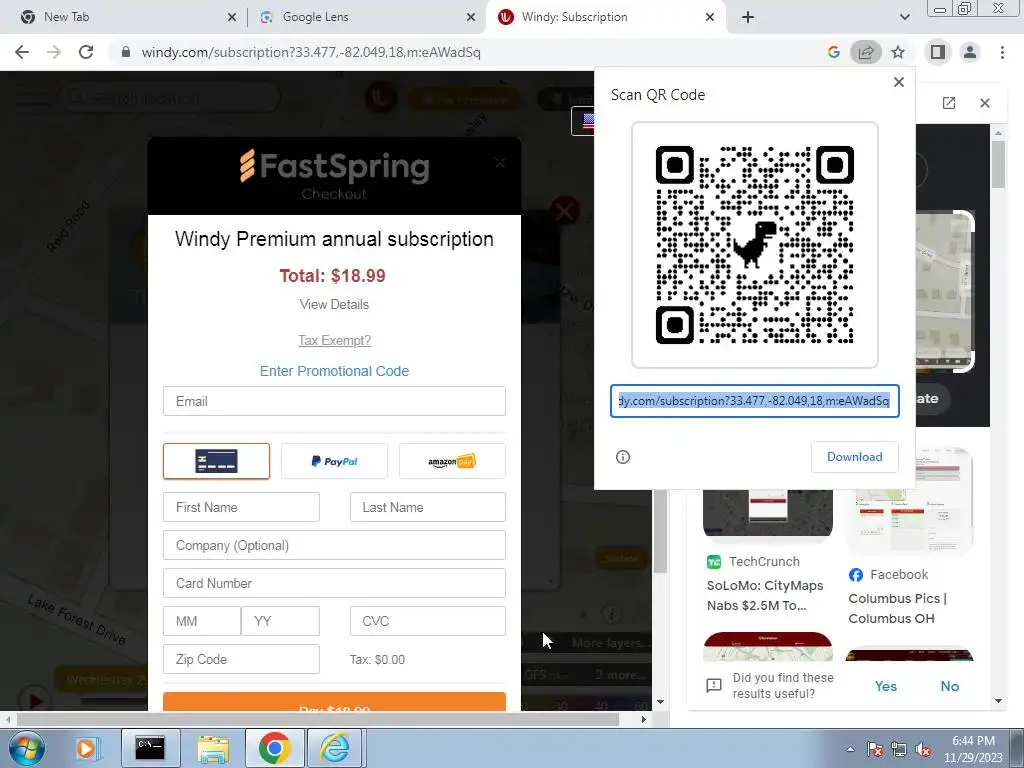Image resolution: width=1024 pixels, height=768 pixels.
Task: Download the QR code
Action: coord(854,456)
